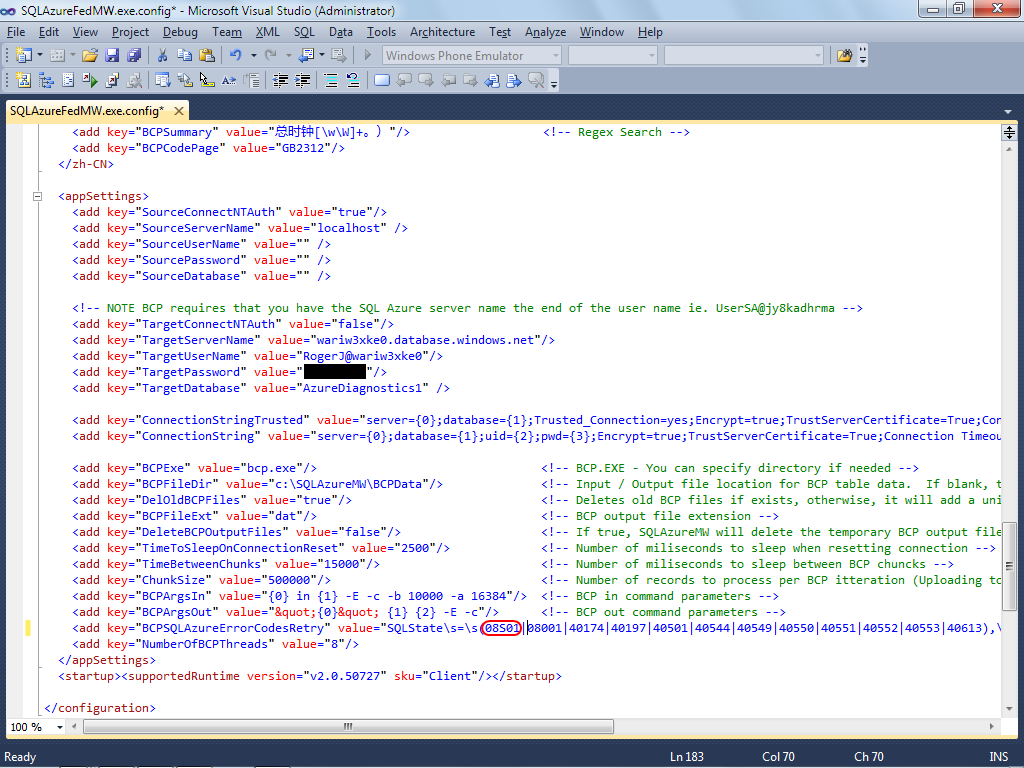
Task: Open the Architecture menu
Action: [x=442, y=32]
